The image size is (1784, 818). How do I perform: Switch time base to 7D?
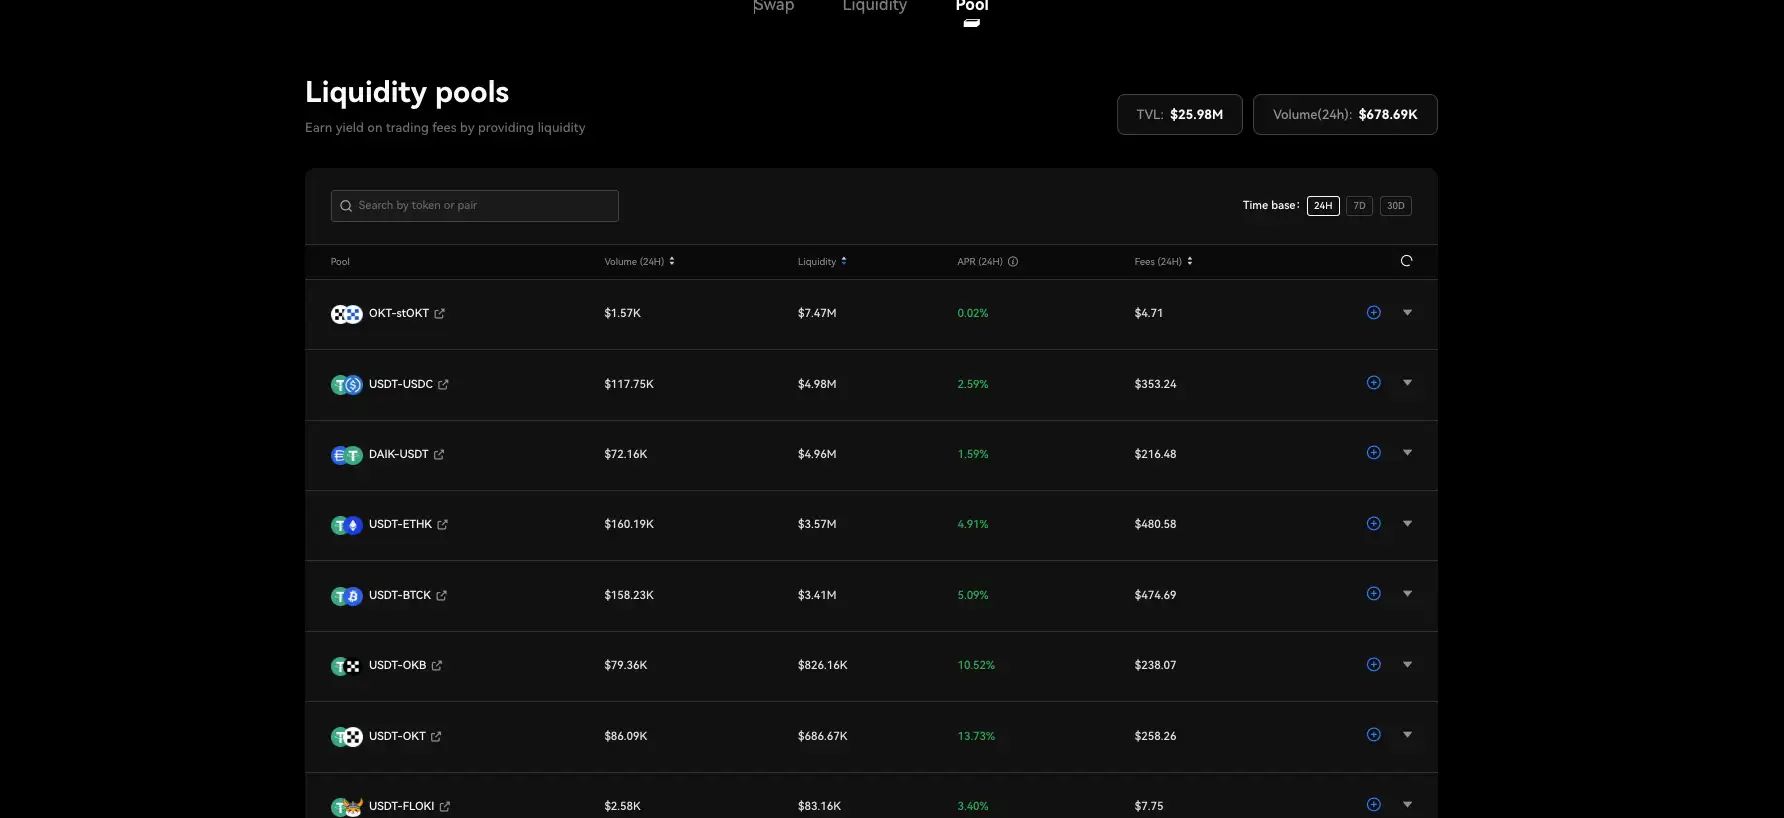[x=1359, y=206]
